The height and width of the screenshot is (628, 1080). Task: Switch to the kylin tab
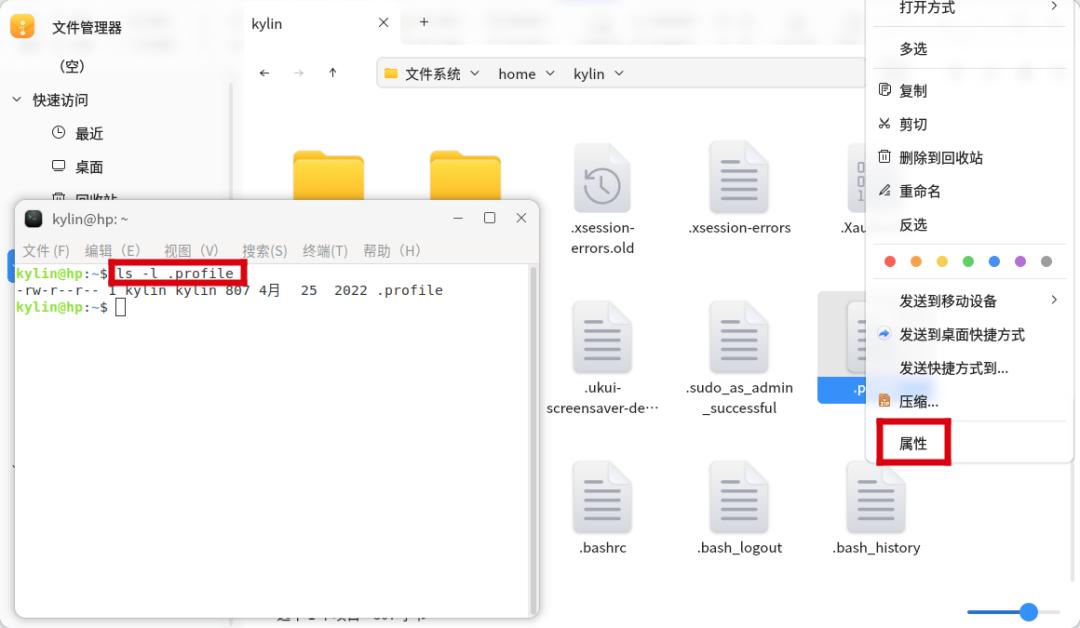pos(267,23)
